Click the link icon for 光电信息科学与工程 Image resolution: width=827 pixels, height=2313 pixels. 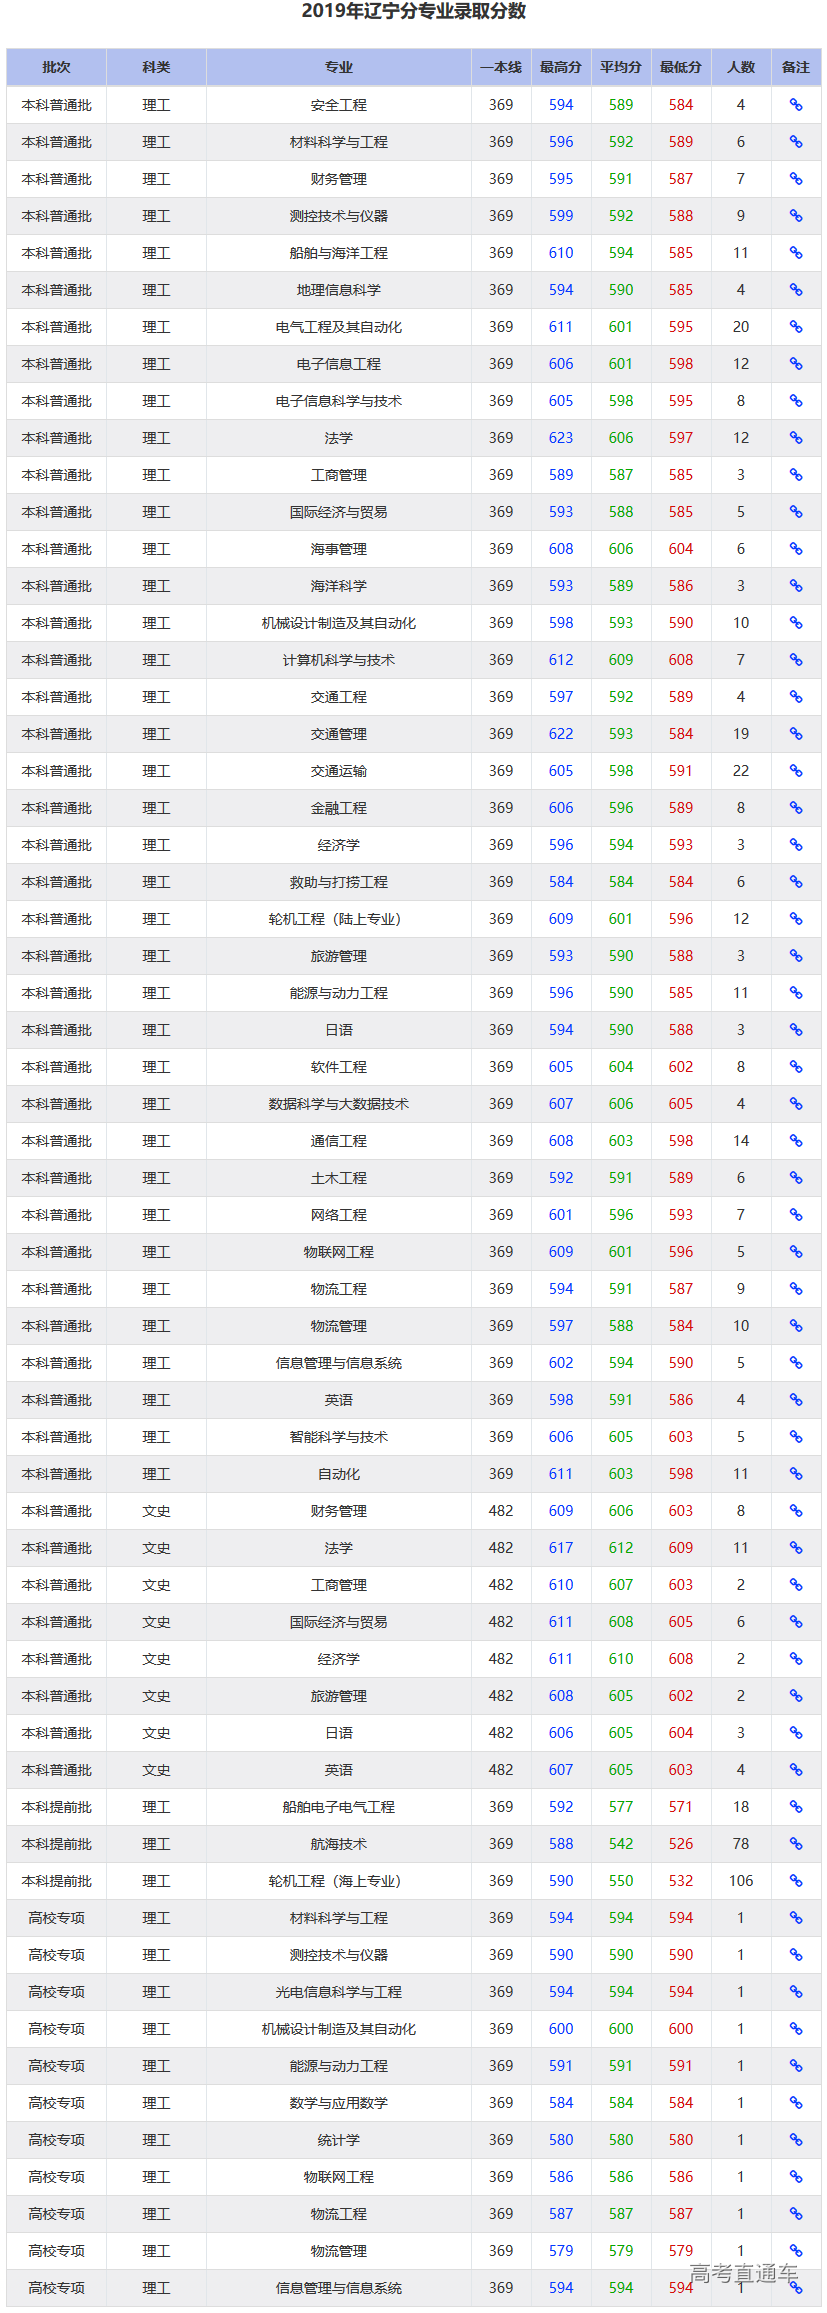coord(795,1992)
